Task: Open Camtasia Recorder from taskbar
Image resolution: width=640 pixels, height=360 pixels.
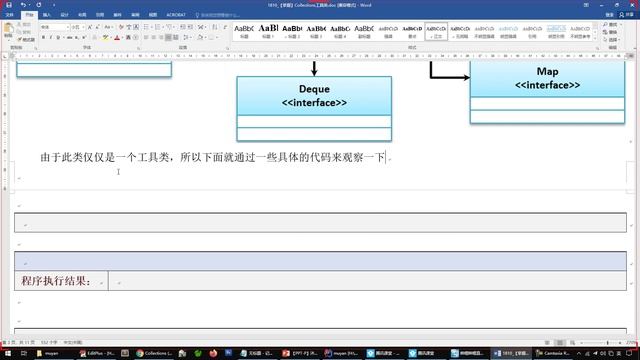Action: click(x=552, y=353)
